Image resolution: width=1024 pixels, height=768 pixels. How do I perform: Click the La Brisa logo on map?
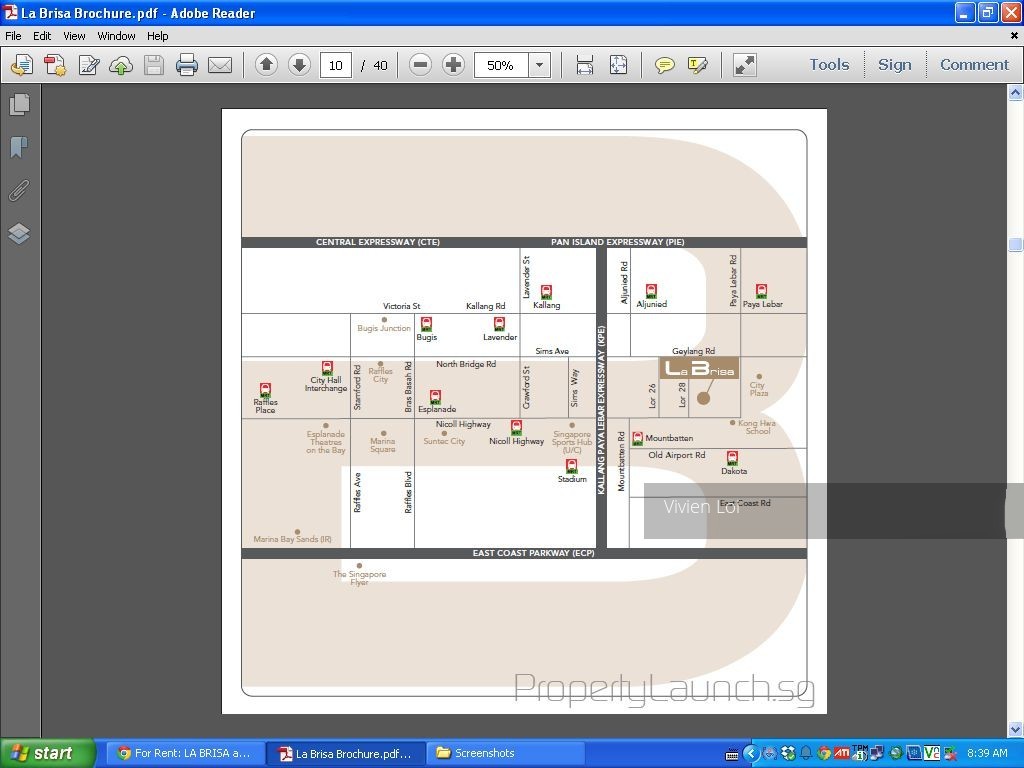pyautogui.click(x=699, y=368)
